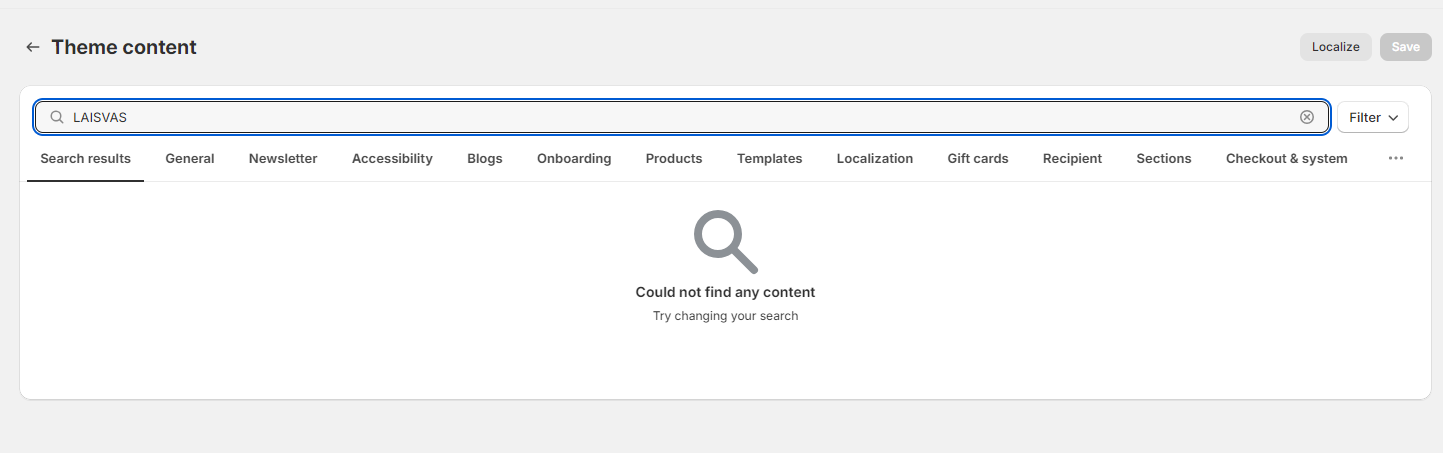Open the Products tab

[x=674, y=158]
